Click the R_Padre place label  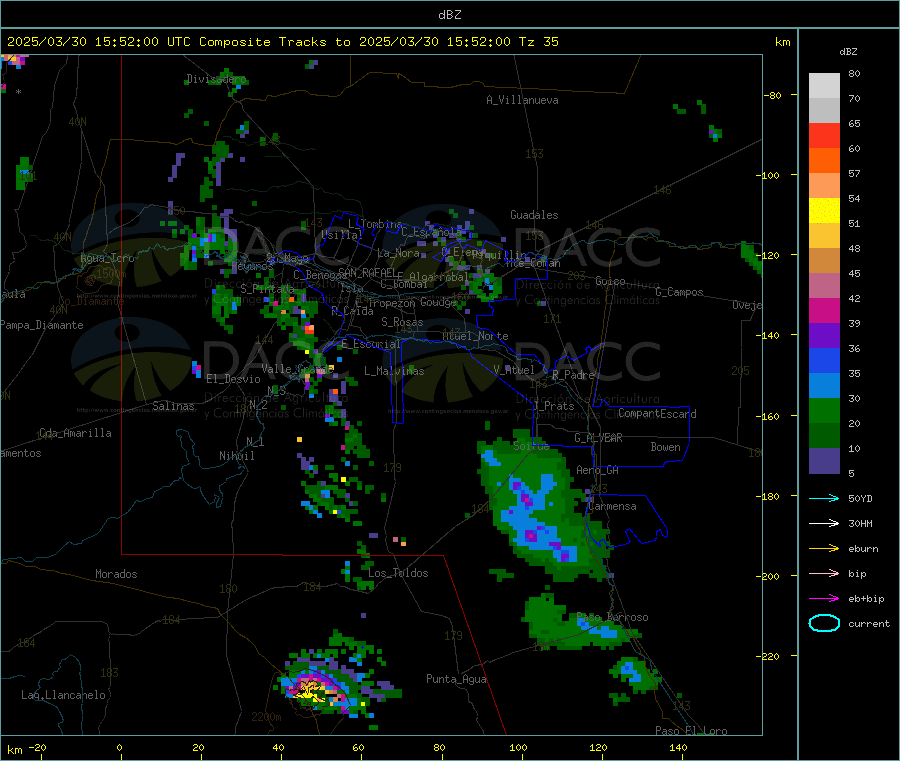[573, 375]
